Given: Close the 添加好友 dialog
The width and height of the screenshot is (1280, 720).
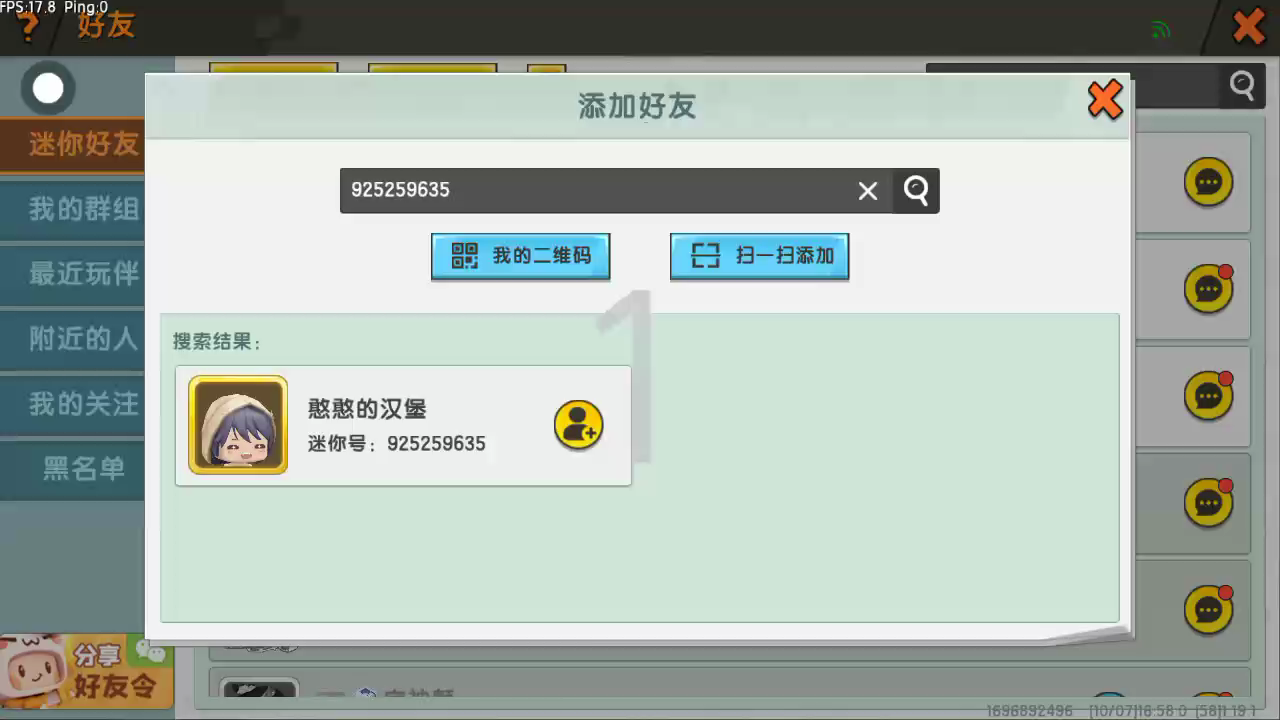Looking at the screenshot, I should coord(1104,100).
